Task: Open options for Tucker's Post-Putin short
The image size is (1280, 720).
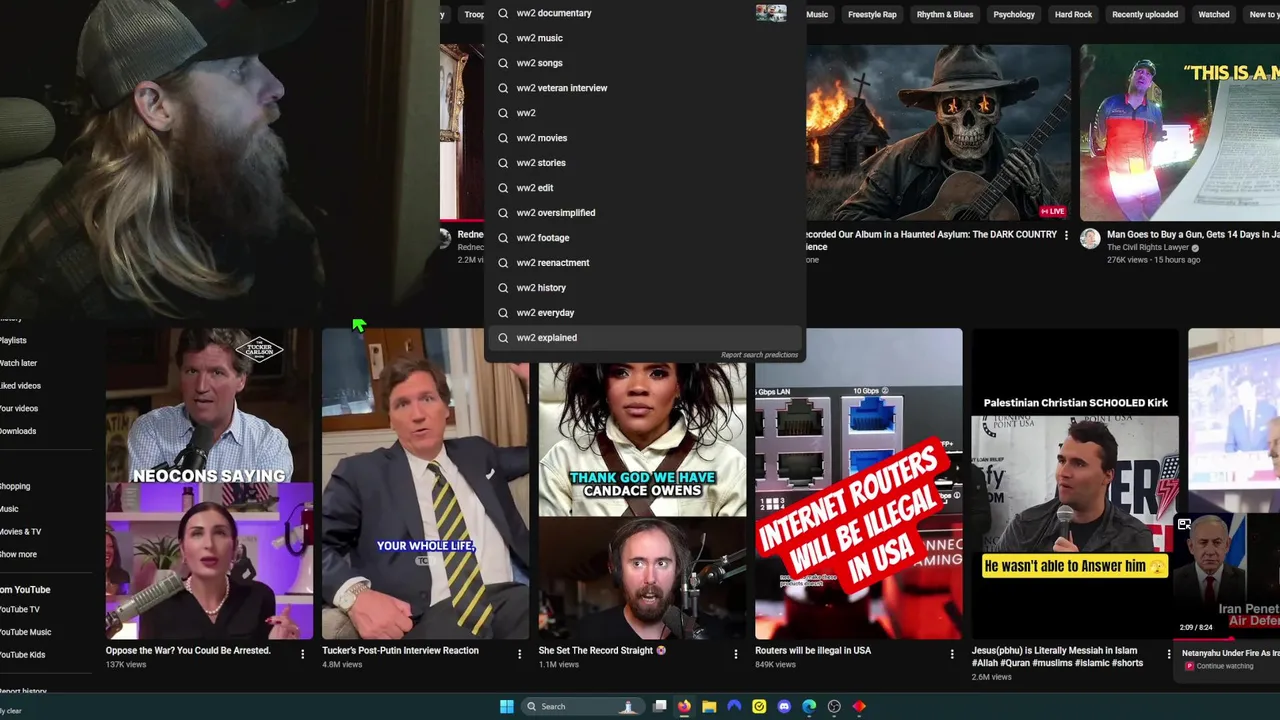Action: 519,654
